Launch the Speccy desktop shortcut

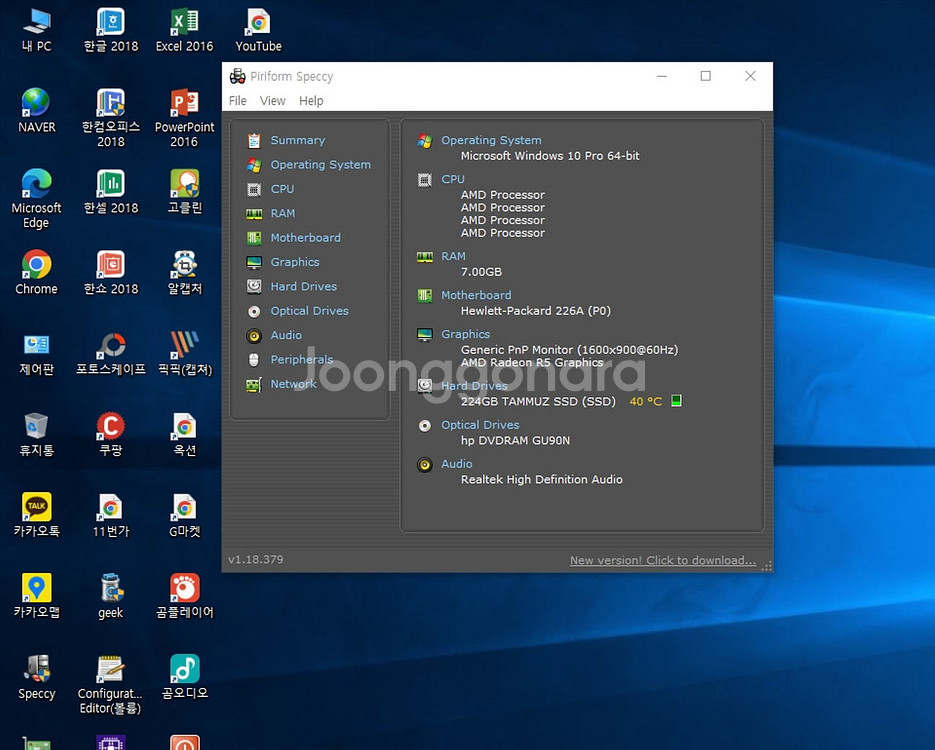pyautogui.click(x=37, y=678)
